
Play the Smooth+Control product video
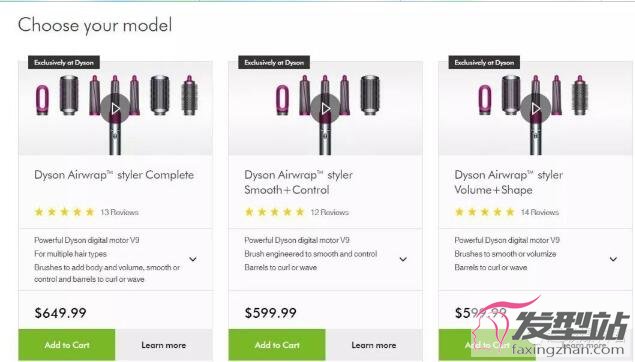coord(326,109)
